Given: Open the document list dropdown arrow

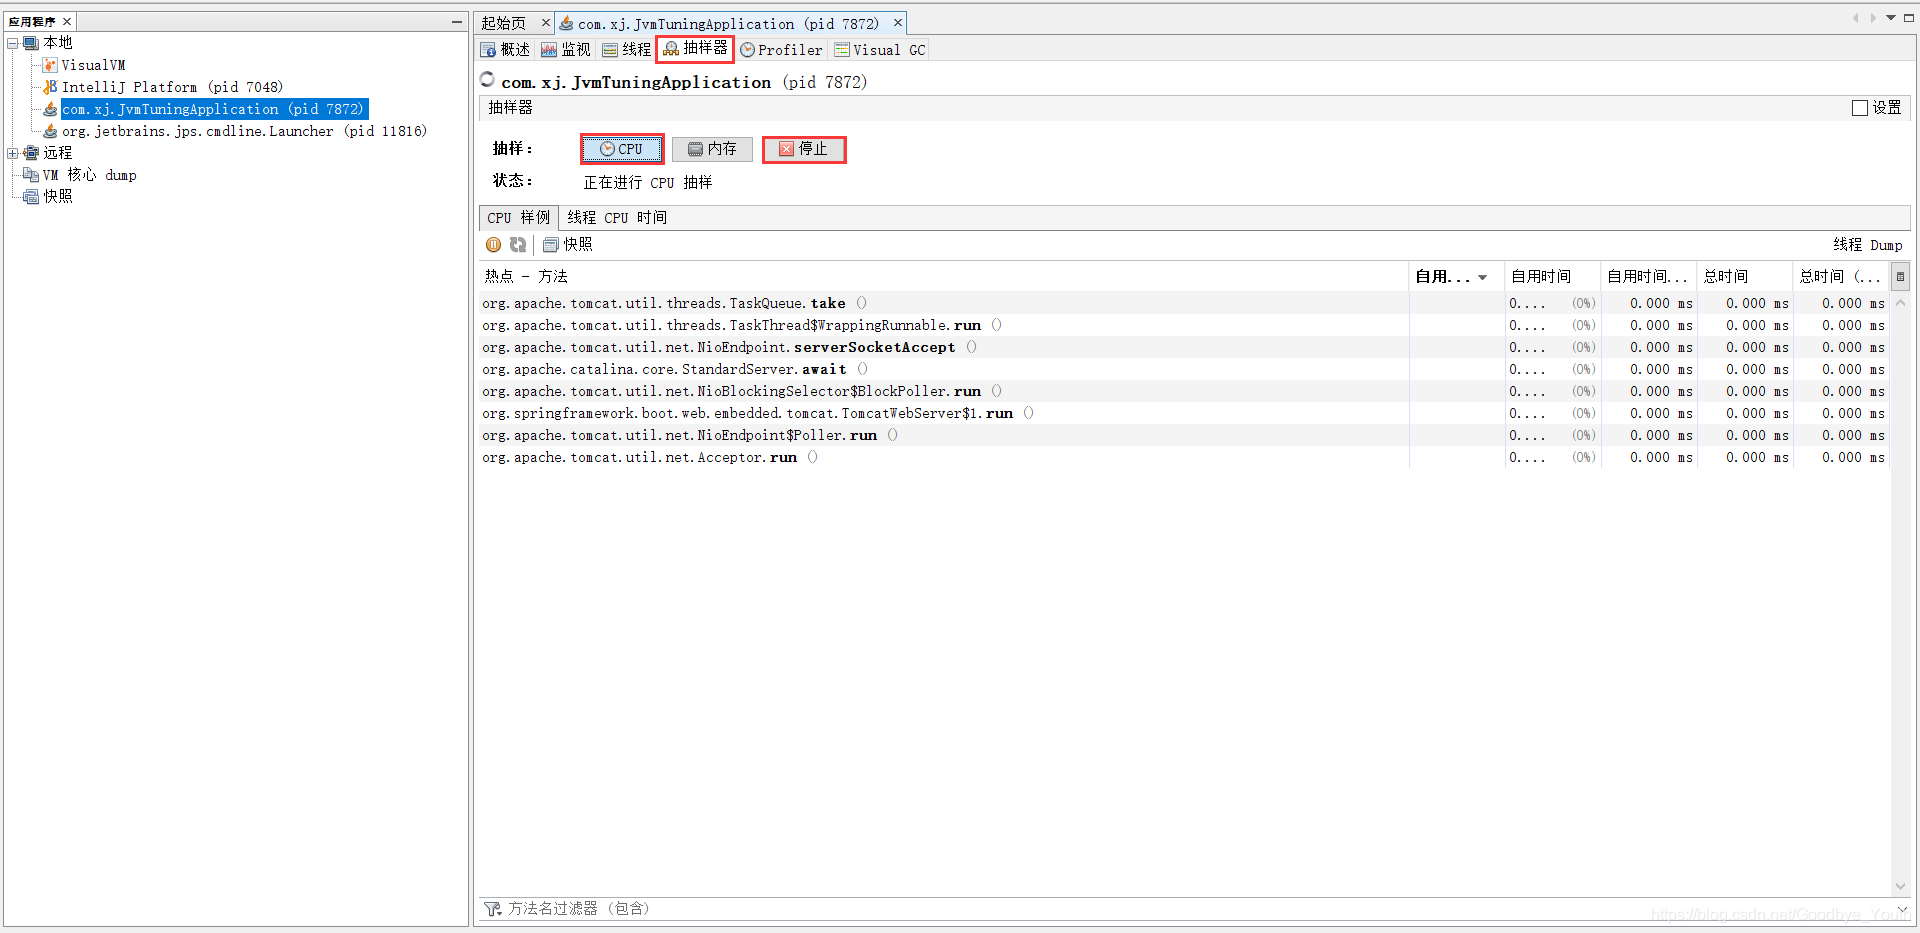Looking at the screenshot, I should (x=1891, y=18).
